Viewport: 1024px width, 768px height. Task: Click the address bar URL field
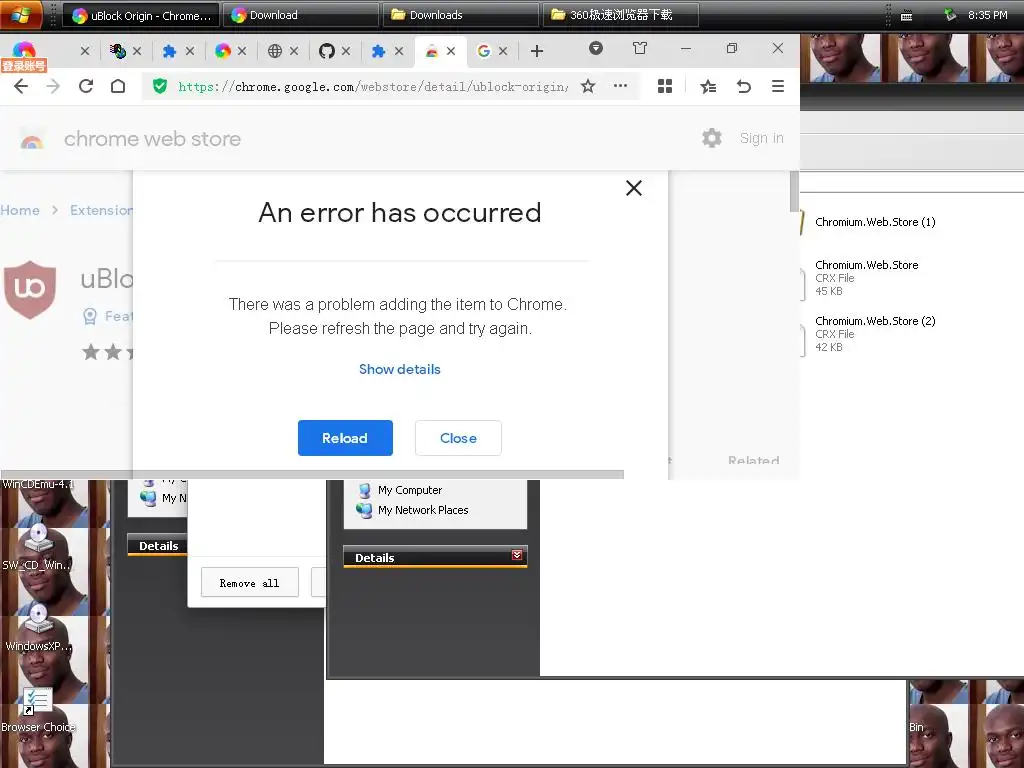(x=372, y=86)
